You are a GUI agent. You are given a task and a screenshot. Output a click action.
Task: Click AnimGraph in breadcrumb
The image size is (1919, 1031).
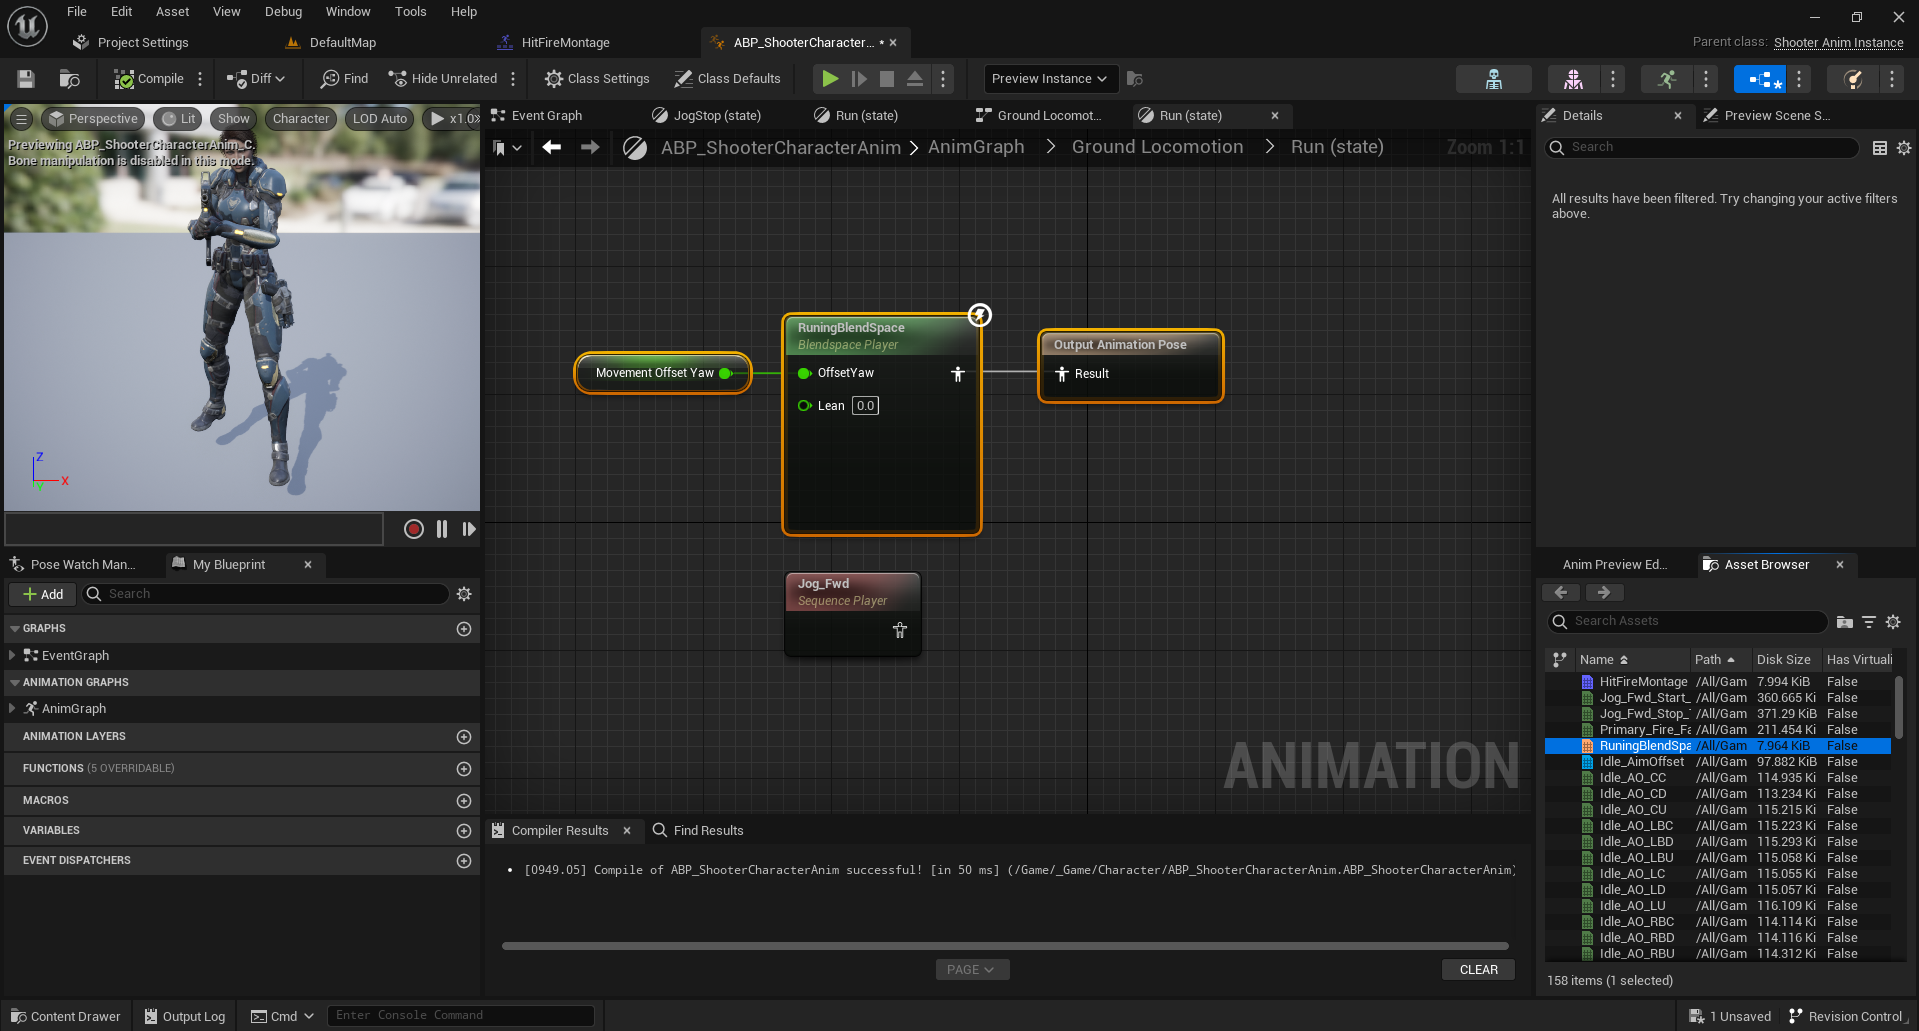pyautogui.click(x=976, y=147)
